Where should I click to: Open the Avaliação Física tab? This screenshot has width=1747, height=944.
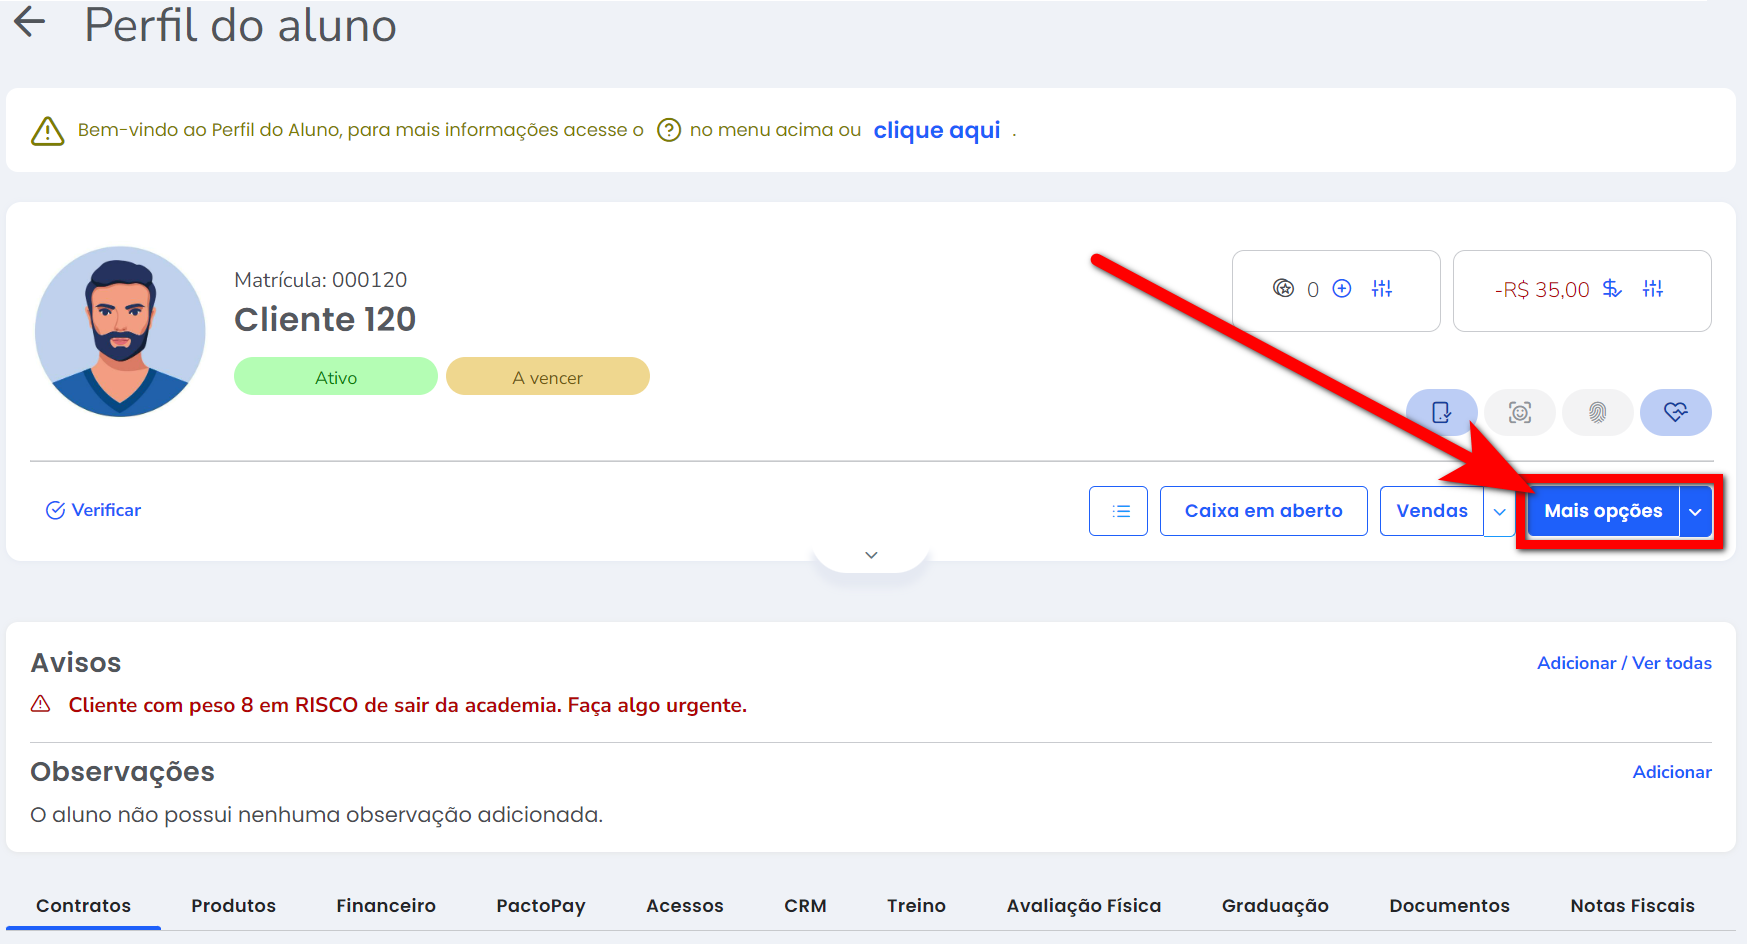(1083, 905)
